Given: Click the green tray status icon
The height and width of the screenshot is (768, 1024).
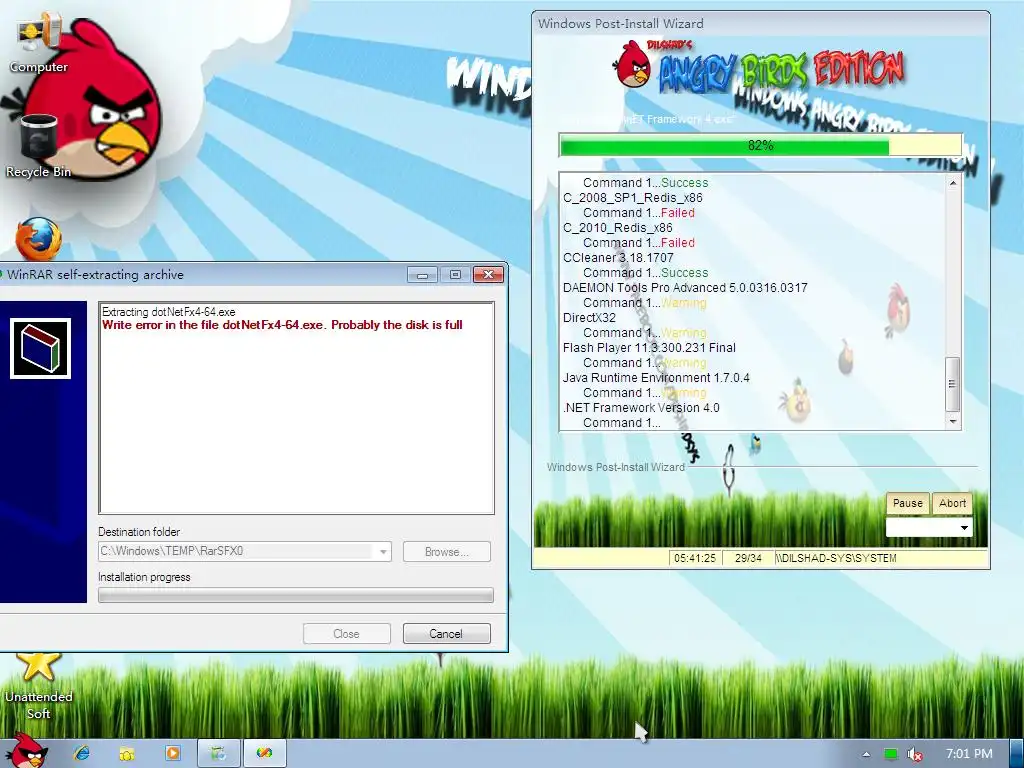Looking at the screenshot, I should point(891,754).
